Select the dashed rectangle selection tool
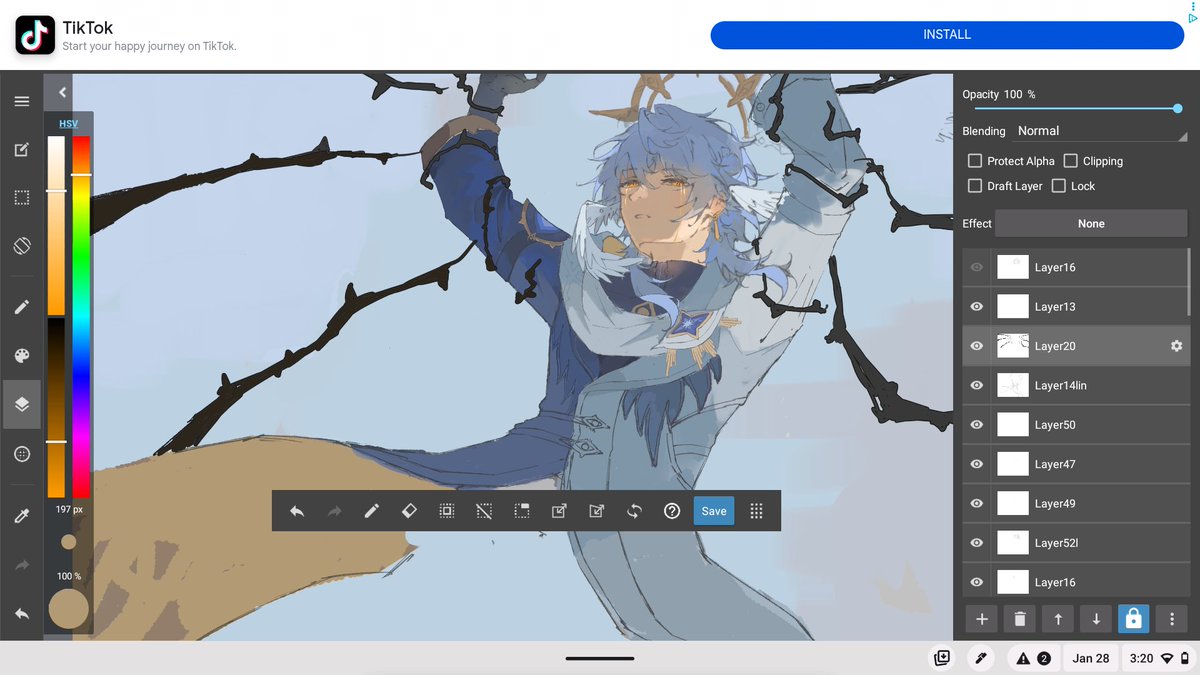1200x675 pixels. click(x=22, y=198)
